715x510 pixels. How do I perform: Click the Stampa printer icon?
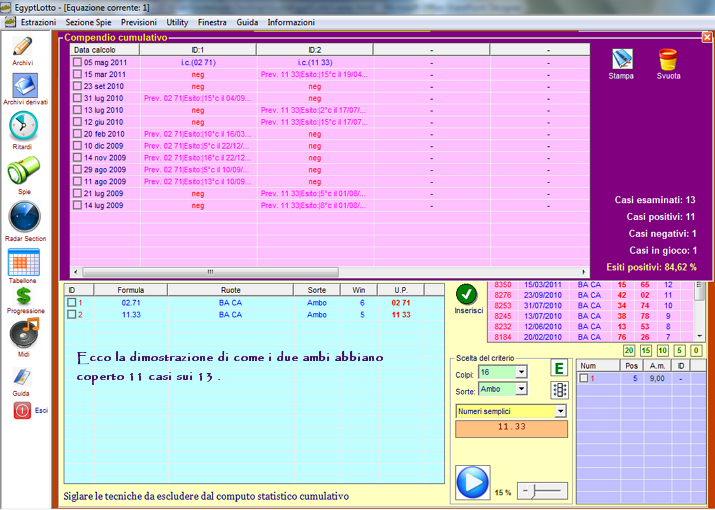622,59
